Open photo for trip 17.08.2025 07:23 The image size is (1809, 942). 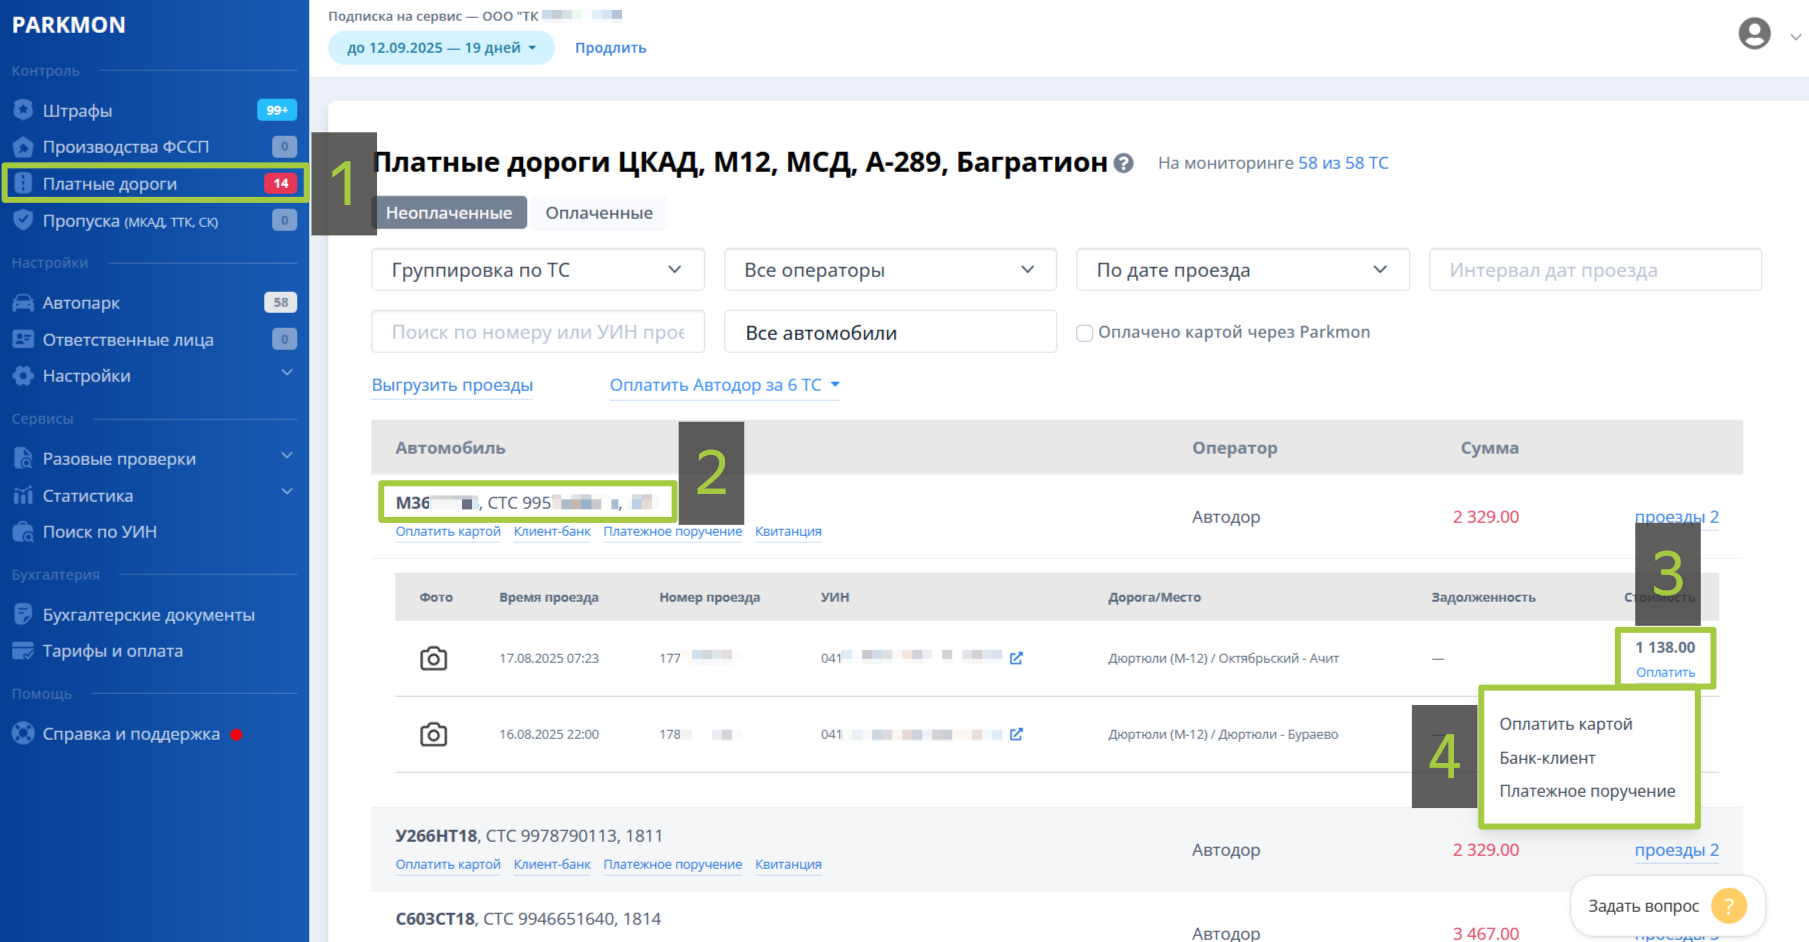[433, 658]
